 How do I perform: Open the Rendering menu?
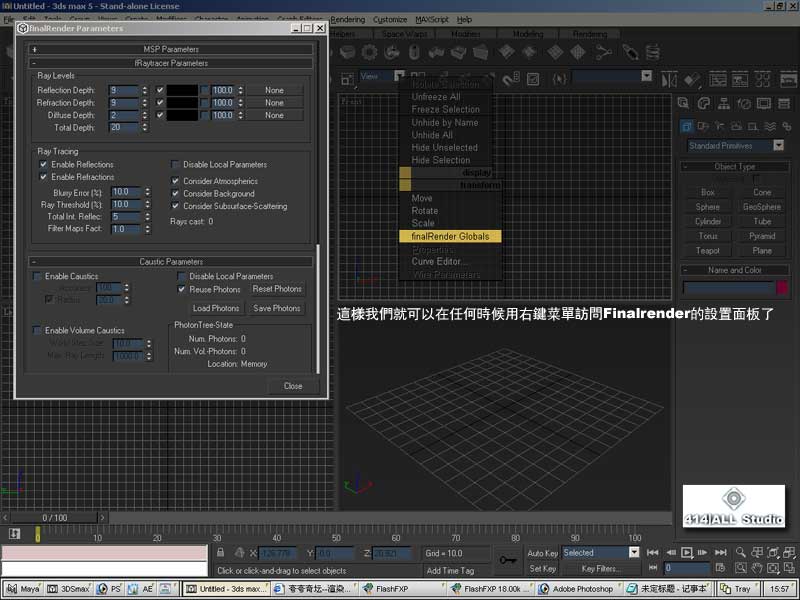click(x=347, y=19)
